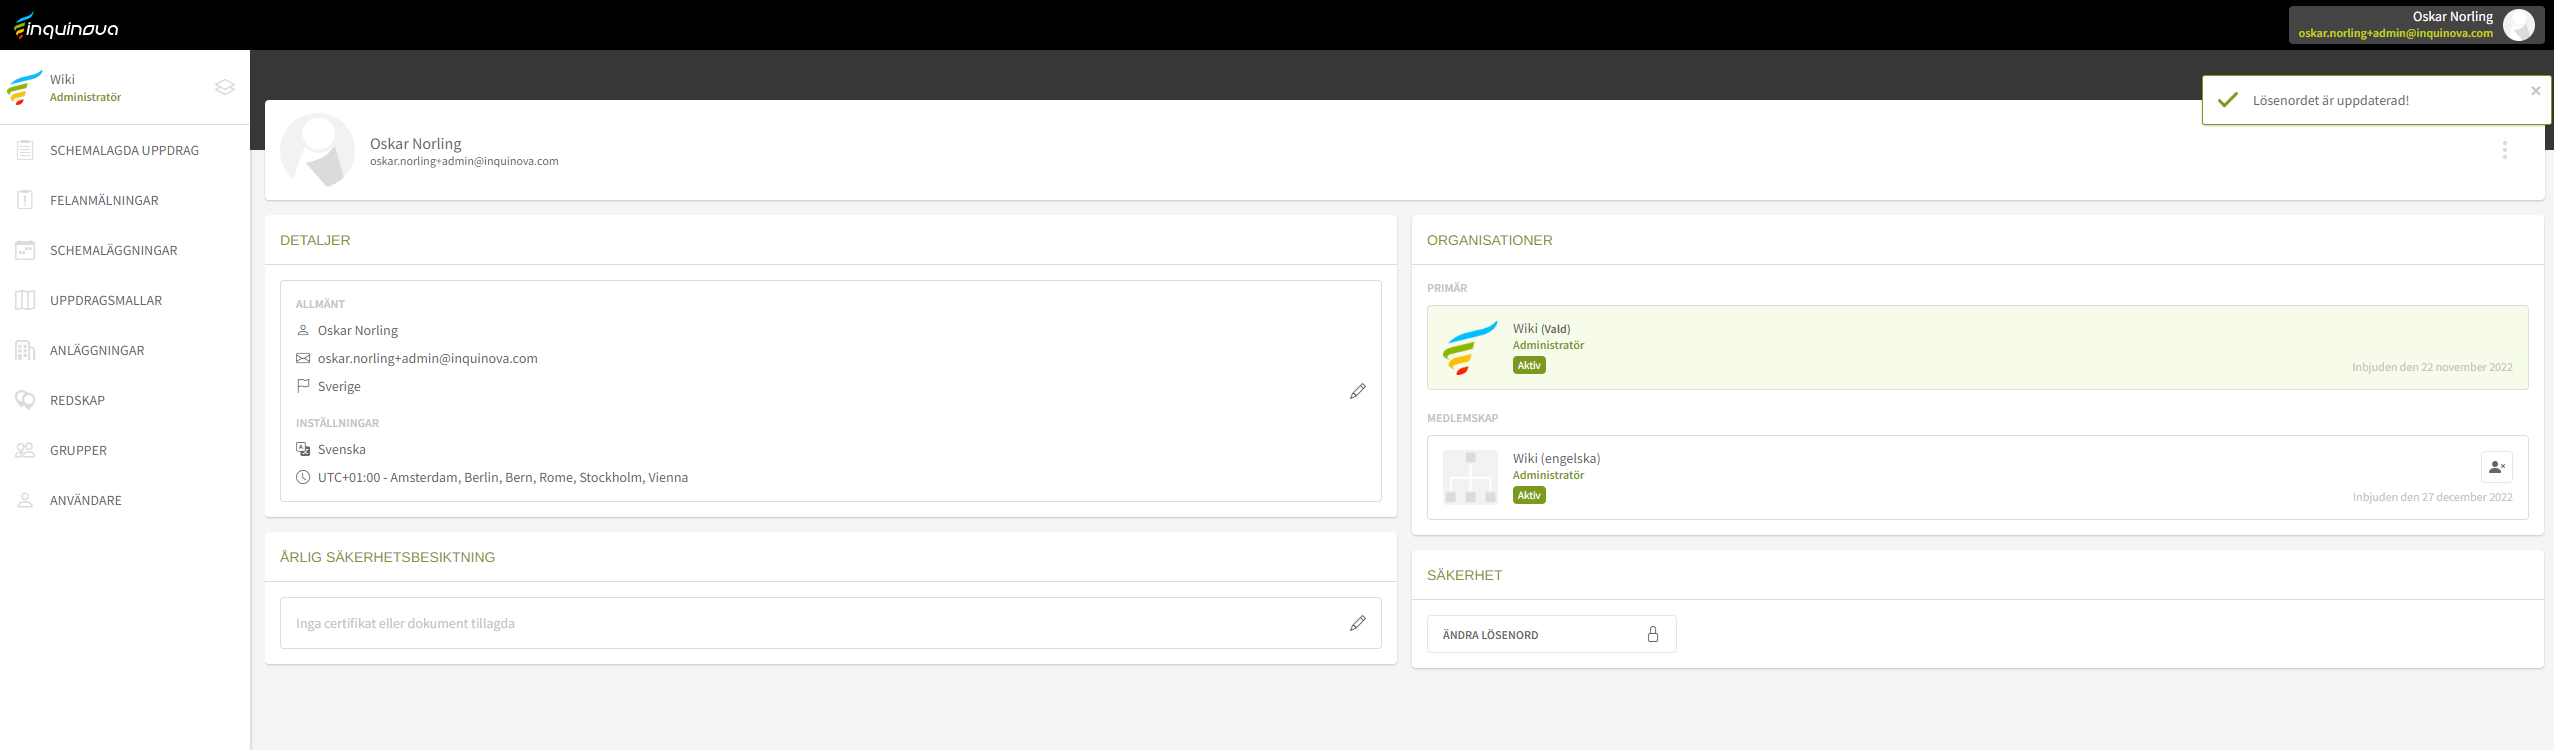The image size is (2554, 750).
Task: Click Oskar Norling's large profile avatar
Action: point(317,150)
